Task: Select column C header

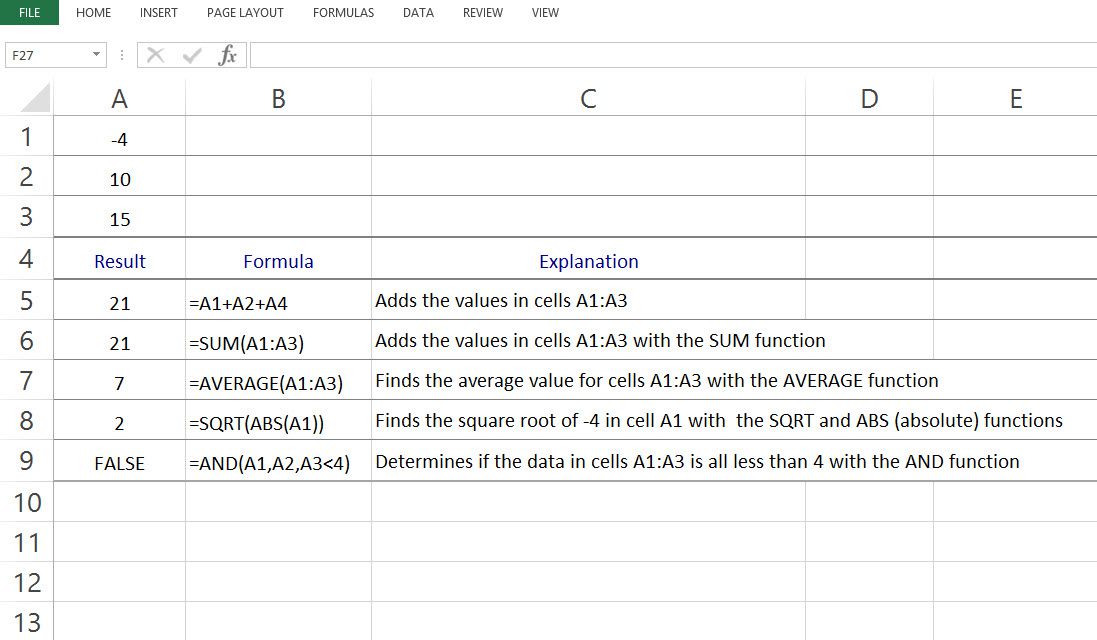Action: tap(588, 97)
